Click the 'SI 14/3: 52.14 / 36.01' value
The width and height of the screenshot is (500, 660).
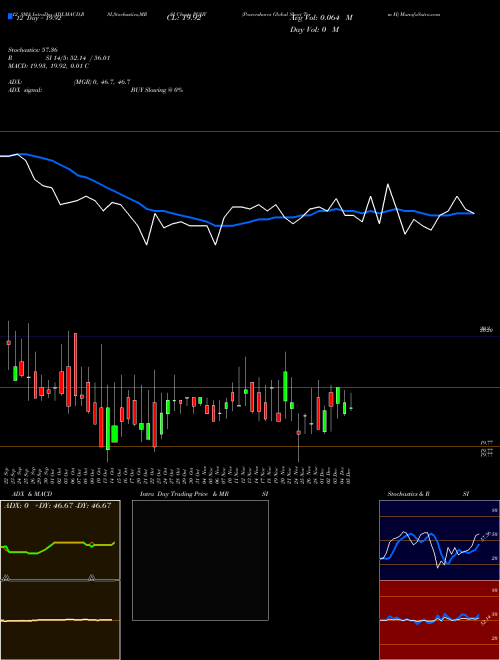78,58
